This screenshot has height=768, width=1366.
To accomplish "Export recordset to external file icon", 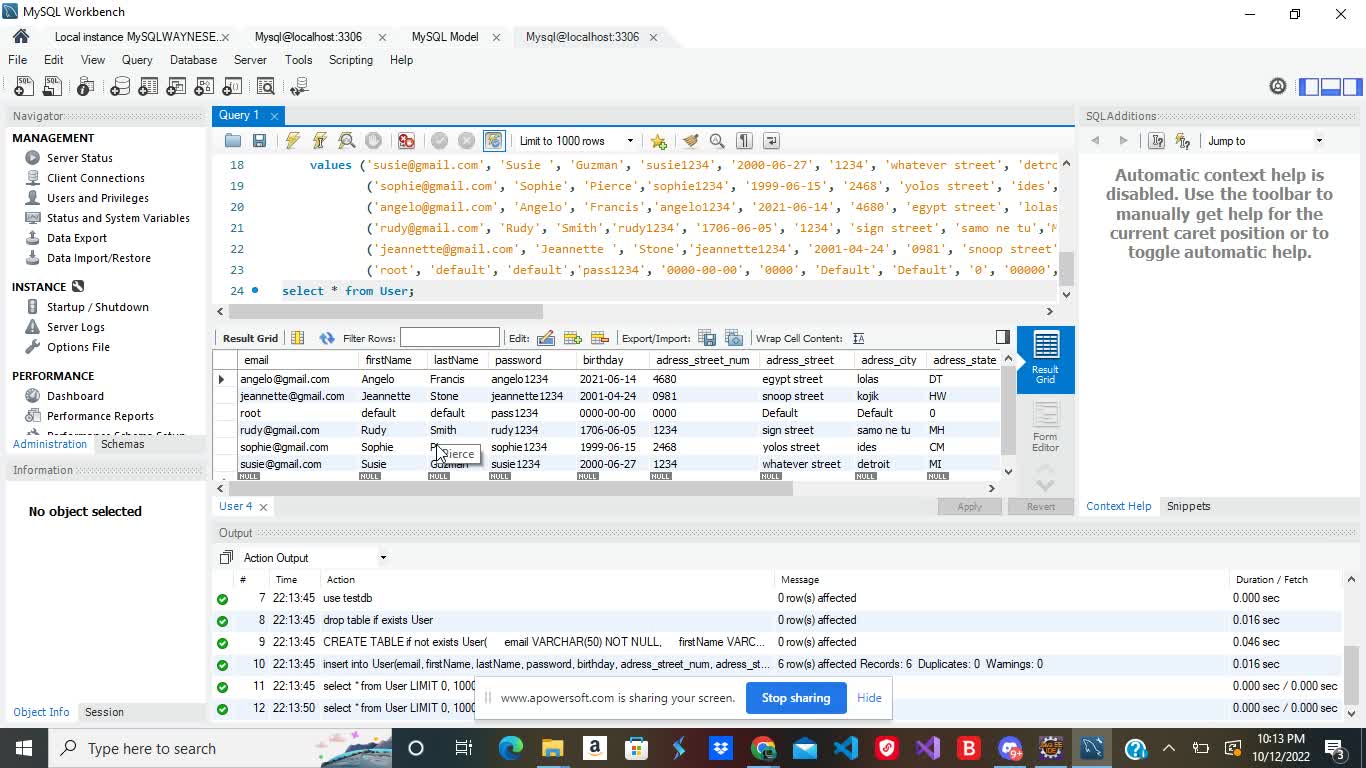I will (x=707, y=338).
